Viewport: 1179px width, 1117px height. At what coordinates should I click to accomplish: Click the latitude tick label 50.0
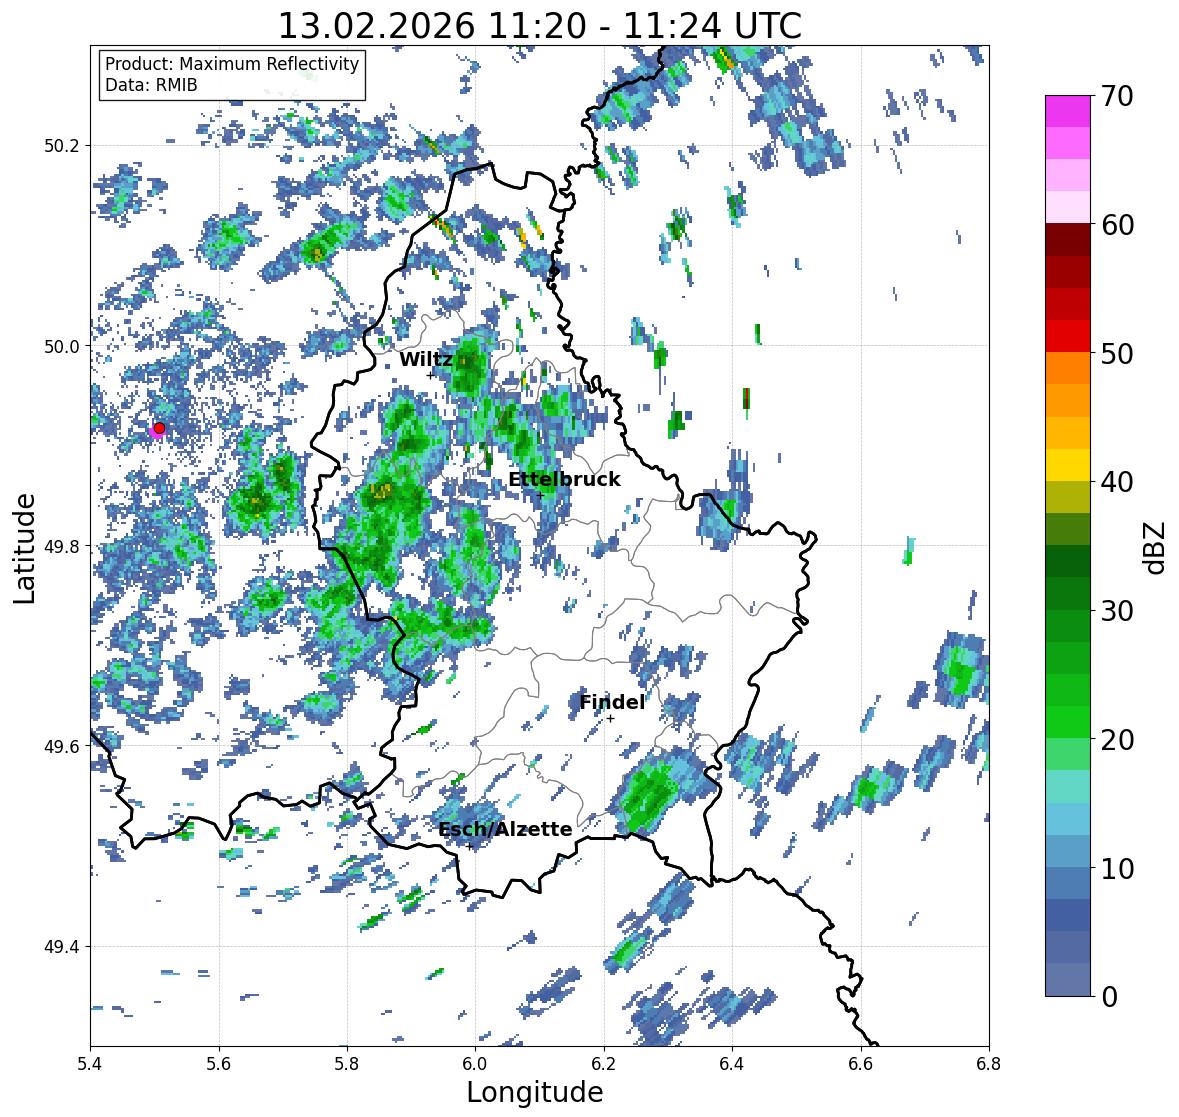tap(62, 347)
